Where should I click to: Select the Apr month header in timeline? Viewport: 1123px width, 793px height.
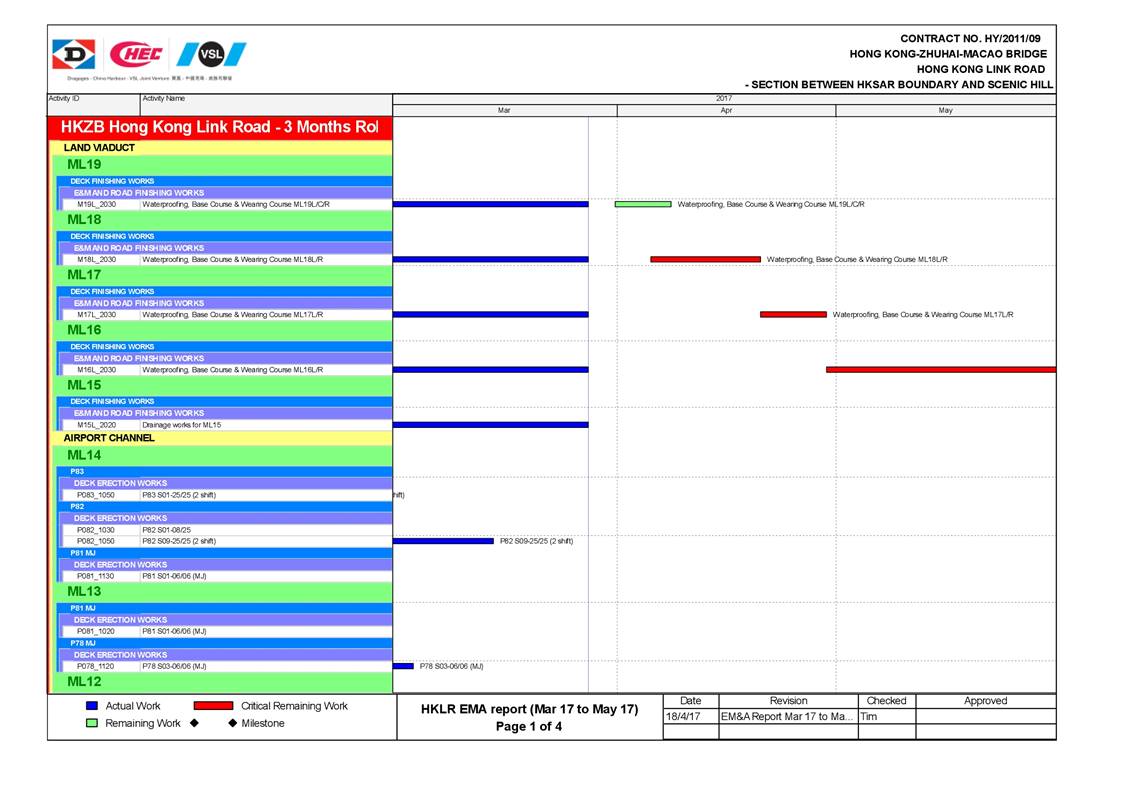[x=726, y=111]
